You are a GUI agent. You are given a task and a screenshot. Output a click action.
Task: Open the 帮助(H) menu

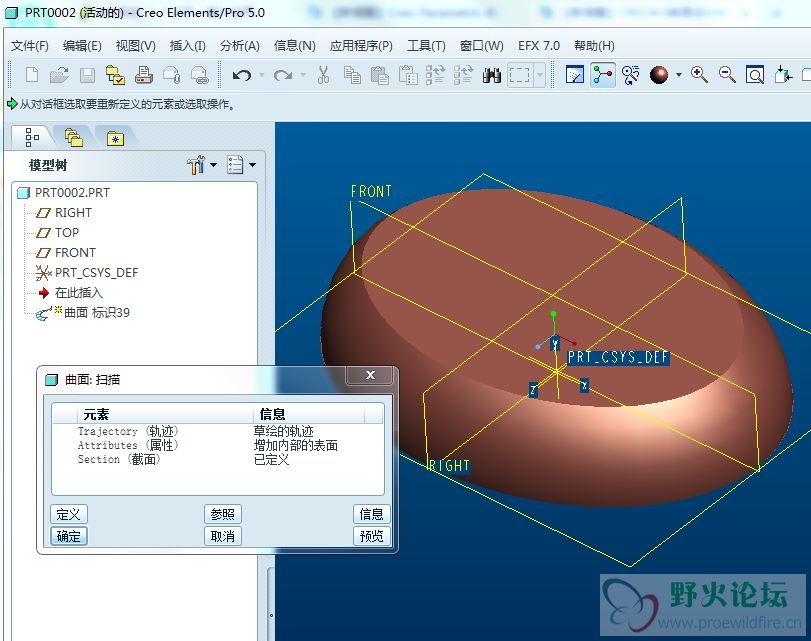(x=594, y=46)
